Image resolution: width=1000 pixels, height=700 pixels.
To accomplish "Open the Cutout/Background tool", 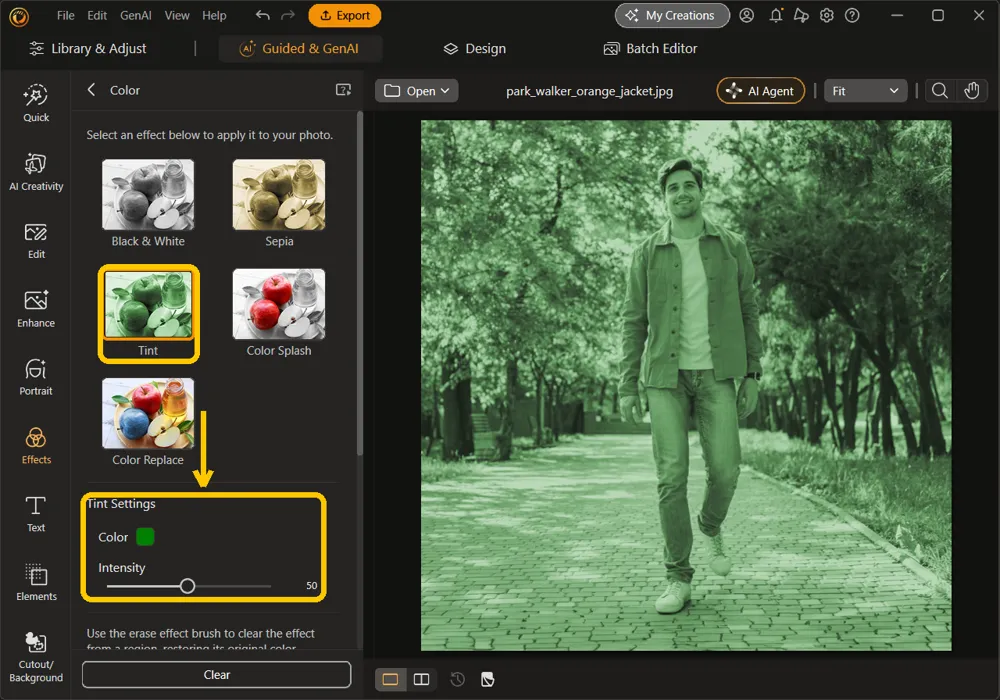I will [36, 657].
